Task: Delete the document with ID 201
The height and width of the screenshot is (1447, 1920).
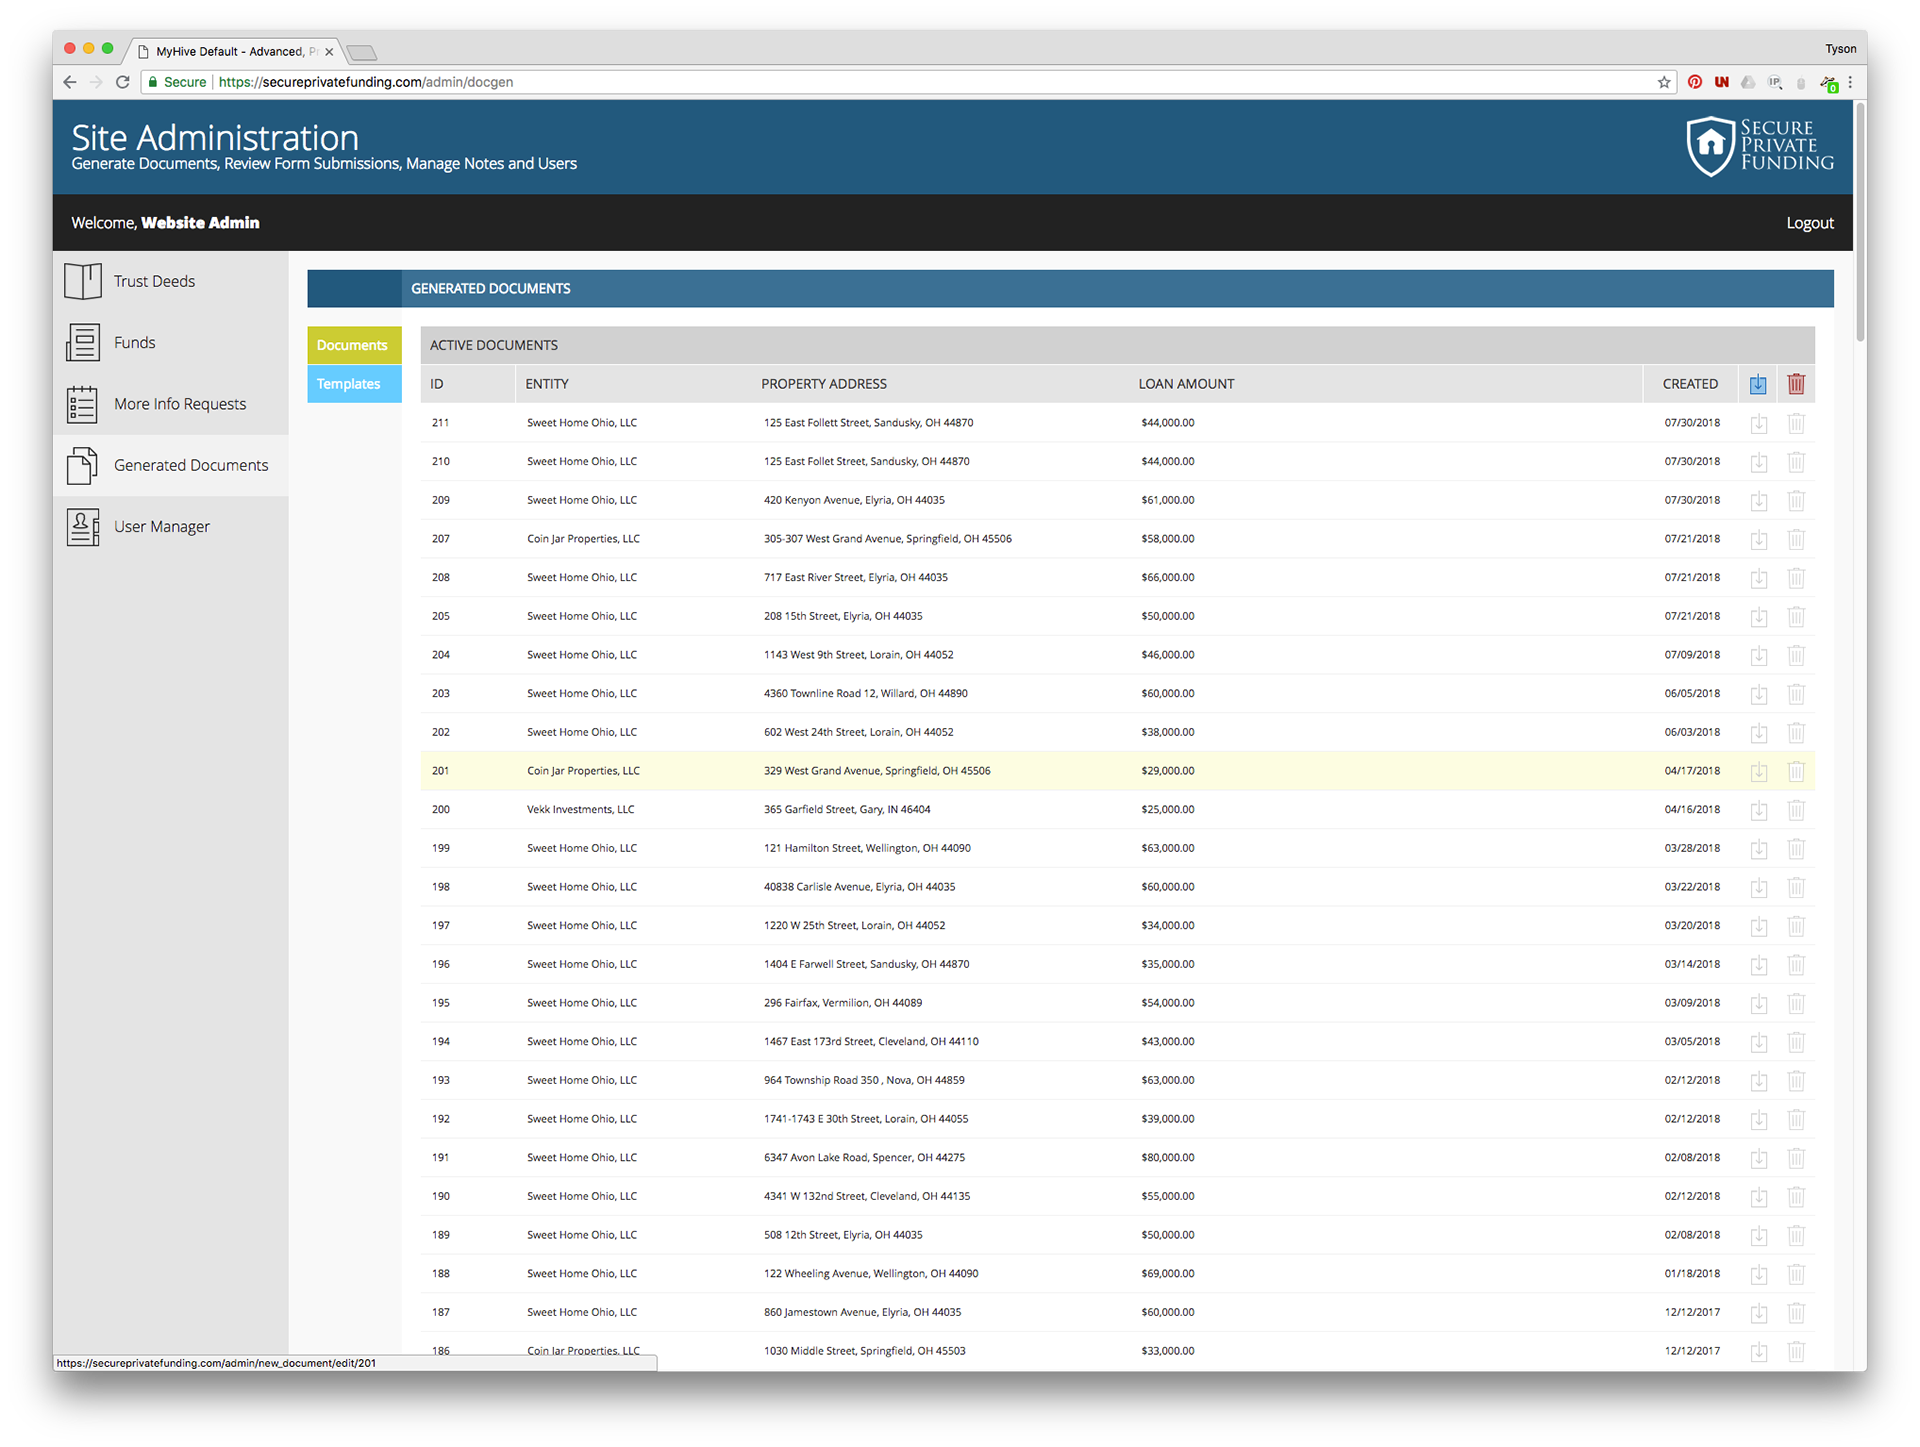Action: [x=1796, y=772]
